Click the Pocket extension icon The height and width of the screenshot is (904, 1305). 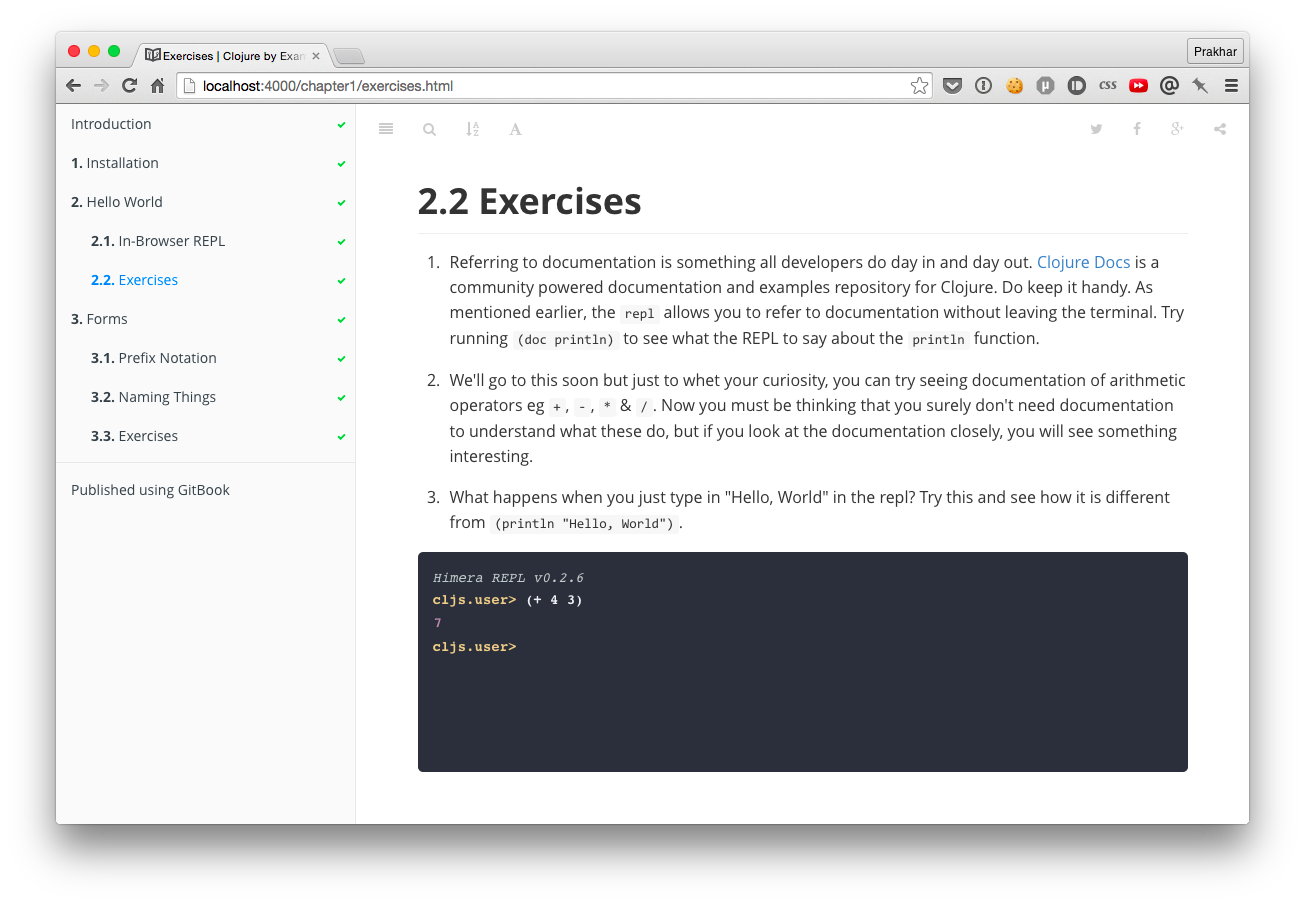click(953, 86)
